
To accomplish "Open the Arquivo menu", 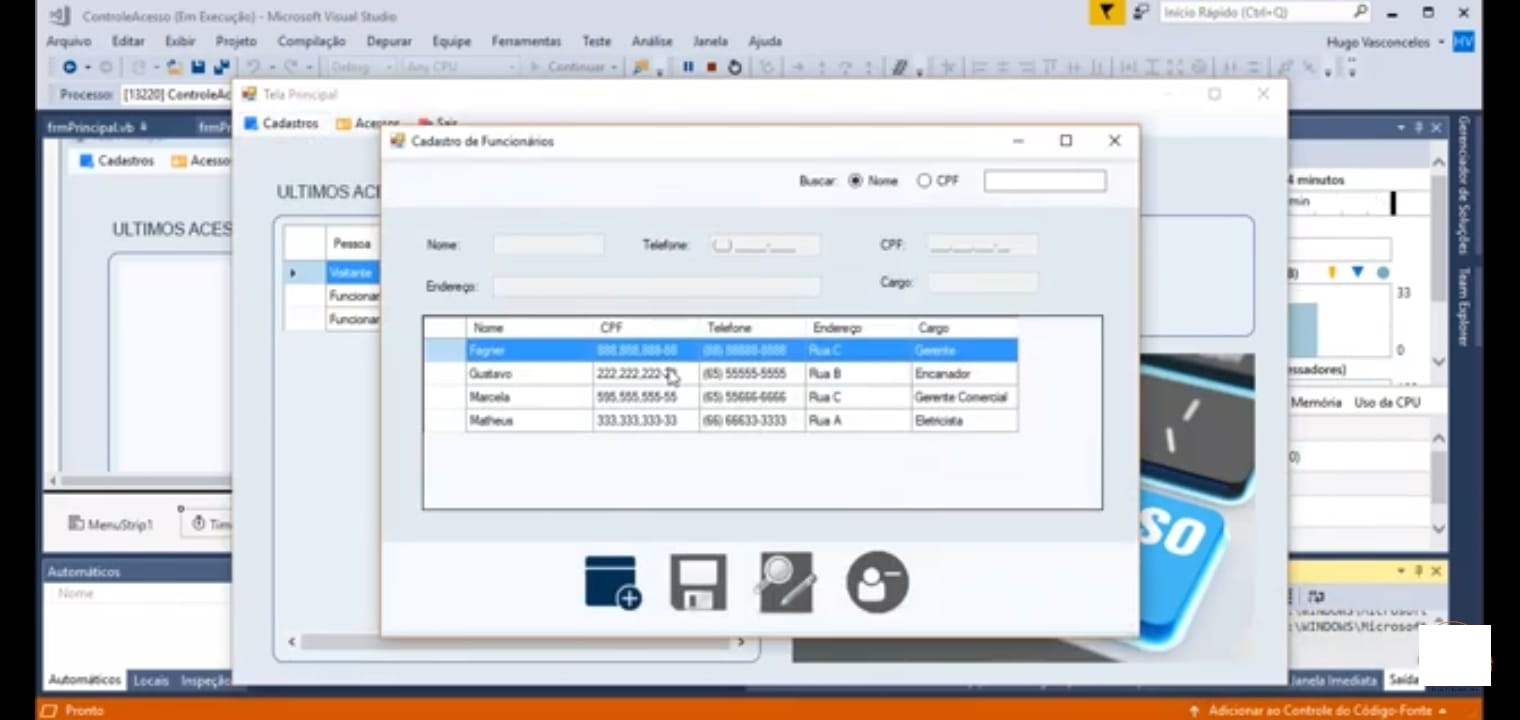I will click(69, 41).
